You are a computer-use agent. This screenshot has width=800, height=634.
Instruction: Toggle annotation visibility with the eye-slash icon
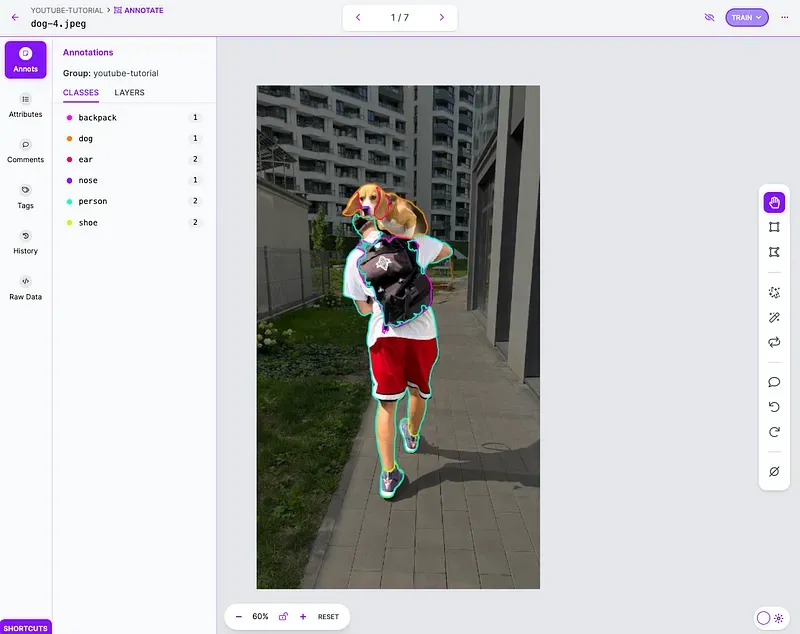[709, 17]
